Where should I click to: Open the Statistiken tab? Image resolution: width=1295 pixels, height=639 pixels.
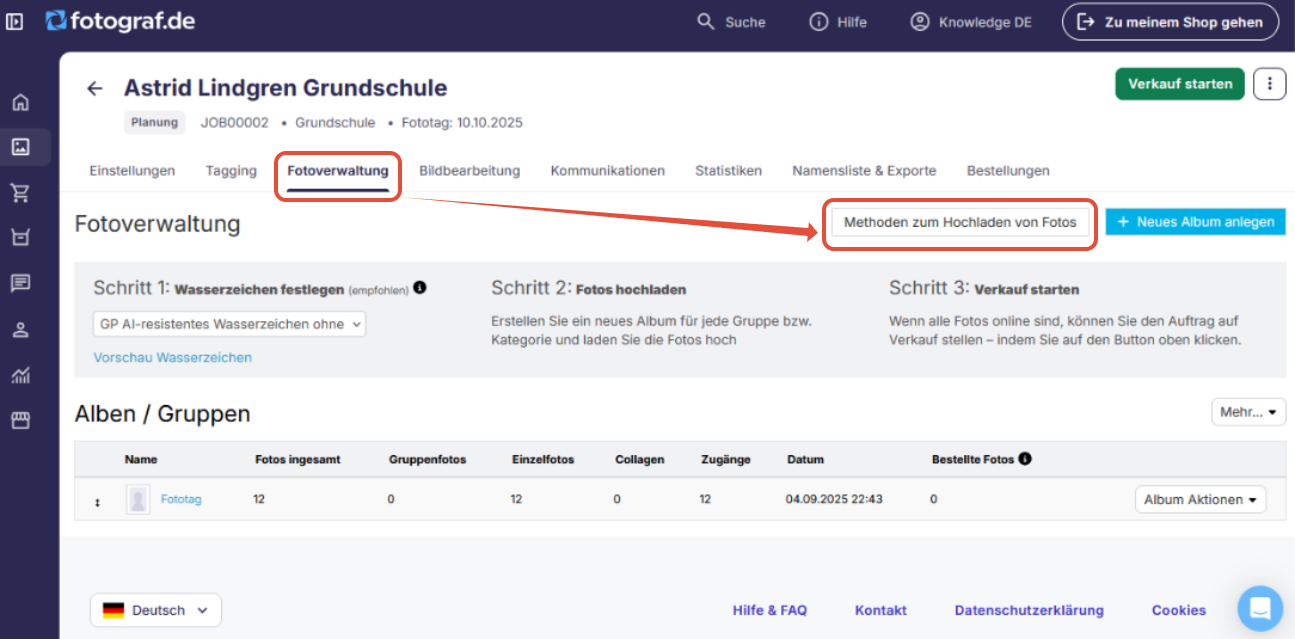point(729,171)
